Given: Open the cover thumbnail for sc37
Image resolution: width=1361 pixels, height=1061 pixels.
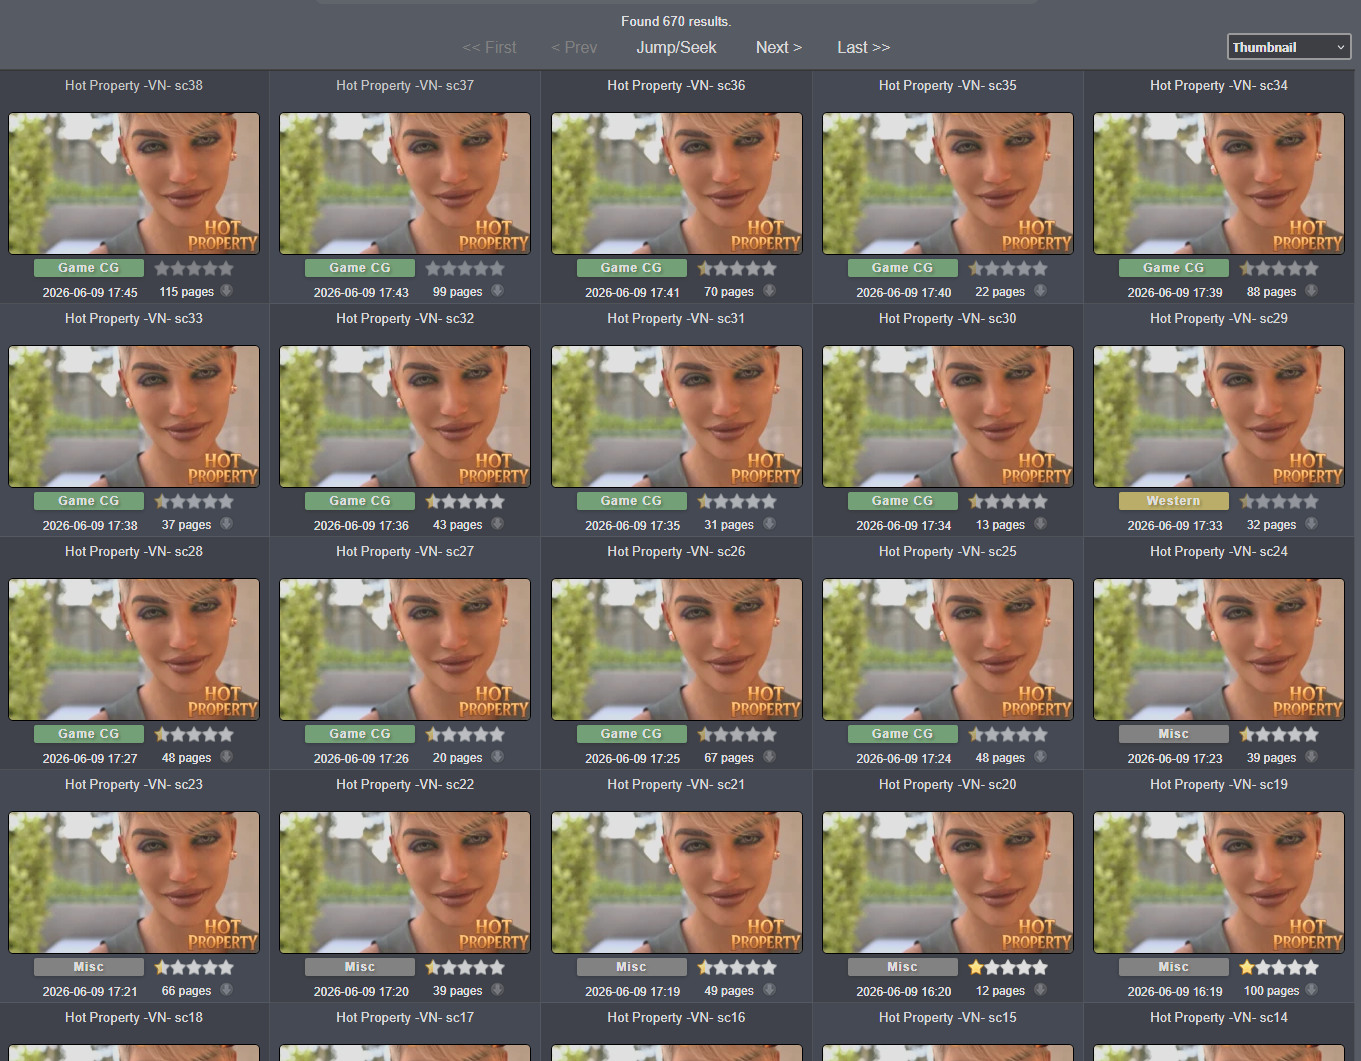Looking at the screenshot, I should pos(405,183).
